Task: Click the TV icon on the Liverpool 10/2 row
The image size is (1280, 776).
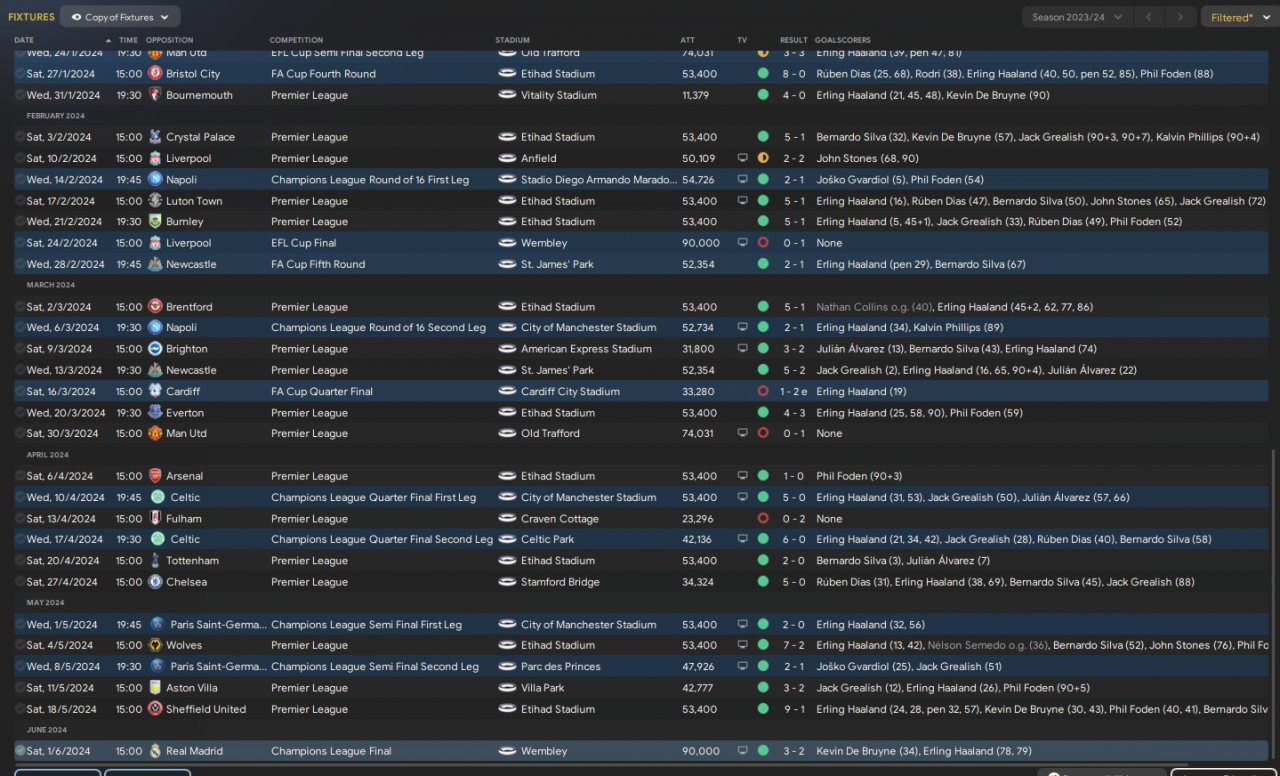Action: tap(742, 158)
